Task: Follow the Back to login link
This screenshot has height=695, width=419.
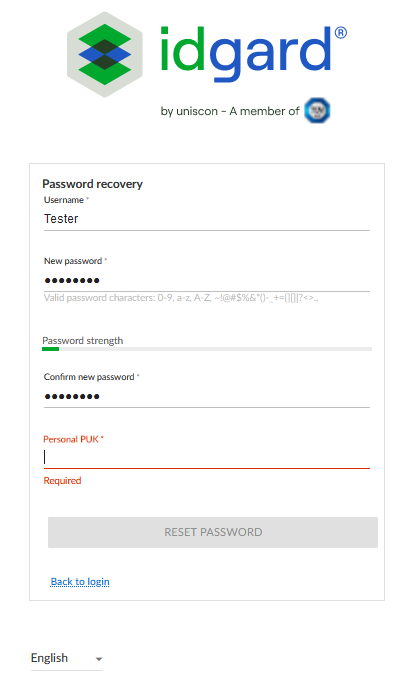Action: tap(80, 582)
